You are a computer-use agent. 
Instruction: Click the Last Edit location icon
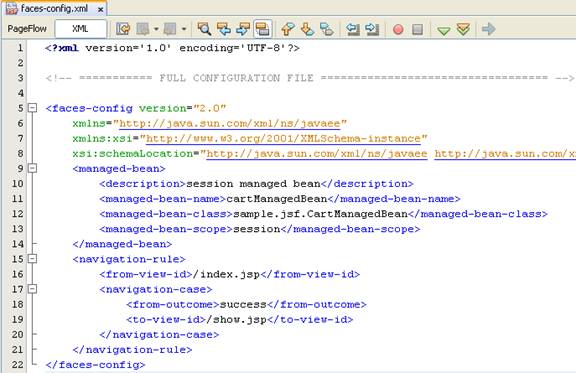coord(123,29)
